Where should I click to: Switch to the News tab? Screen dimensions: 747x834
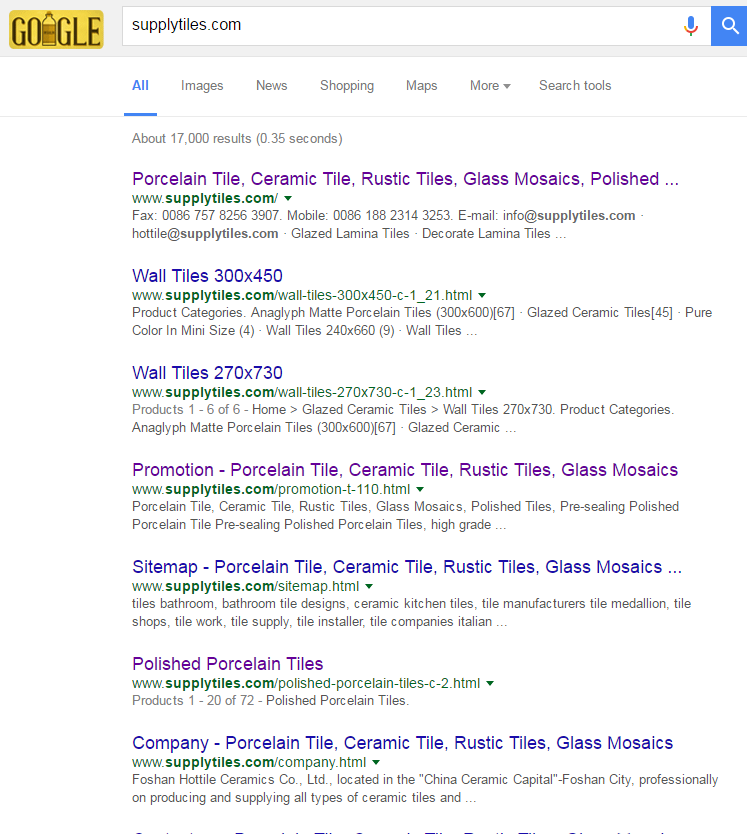coord(271,86)
